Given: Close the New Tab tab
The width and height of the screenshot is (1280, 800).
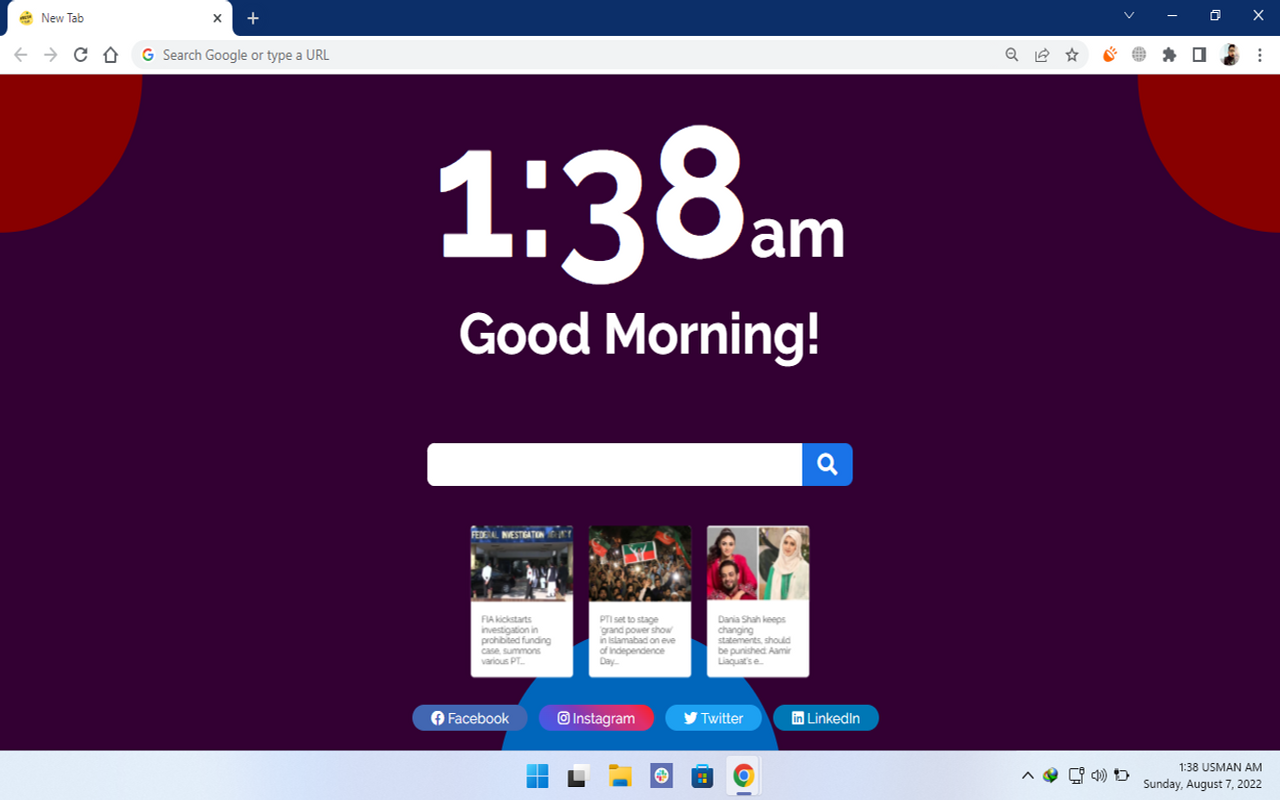Looking at the screenshot, I should [217, 18].
